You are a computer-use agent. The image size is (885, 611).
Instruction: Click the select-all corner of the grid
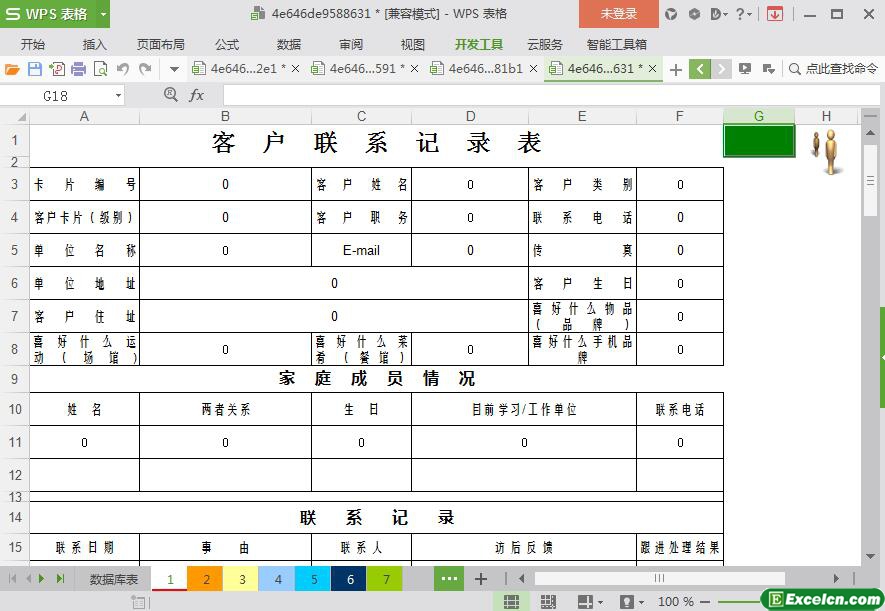(15, 117)
